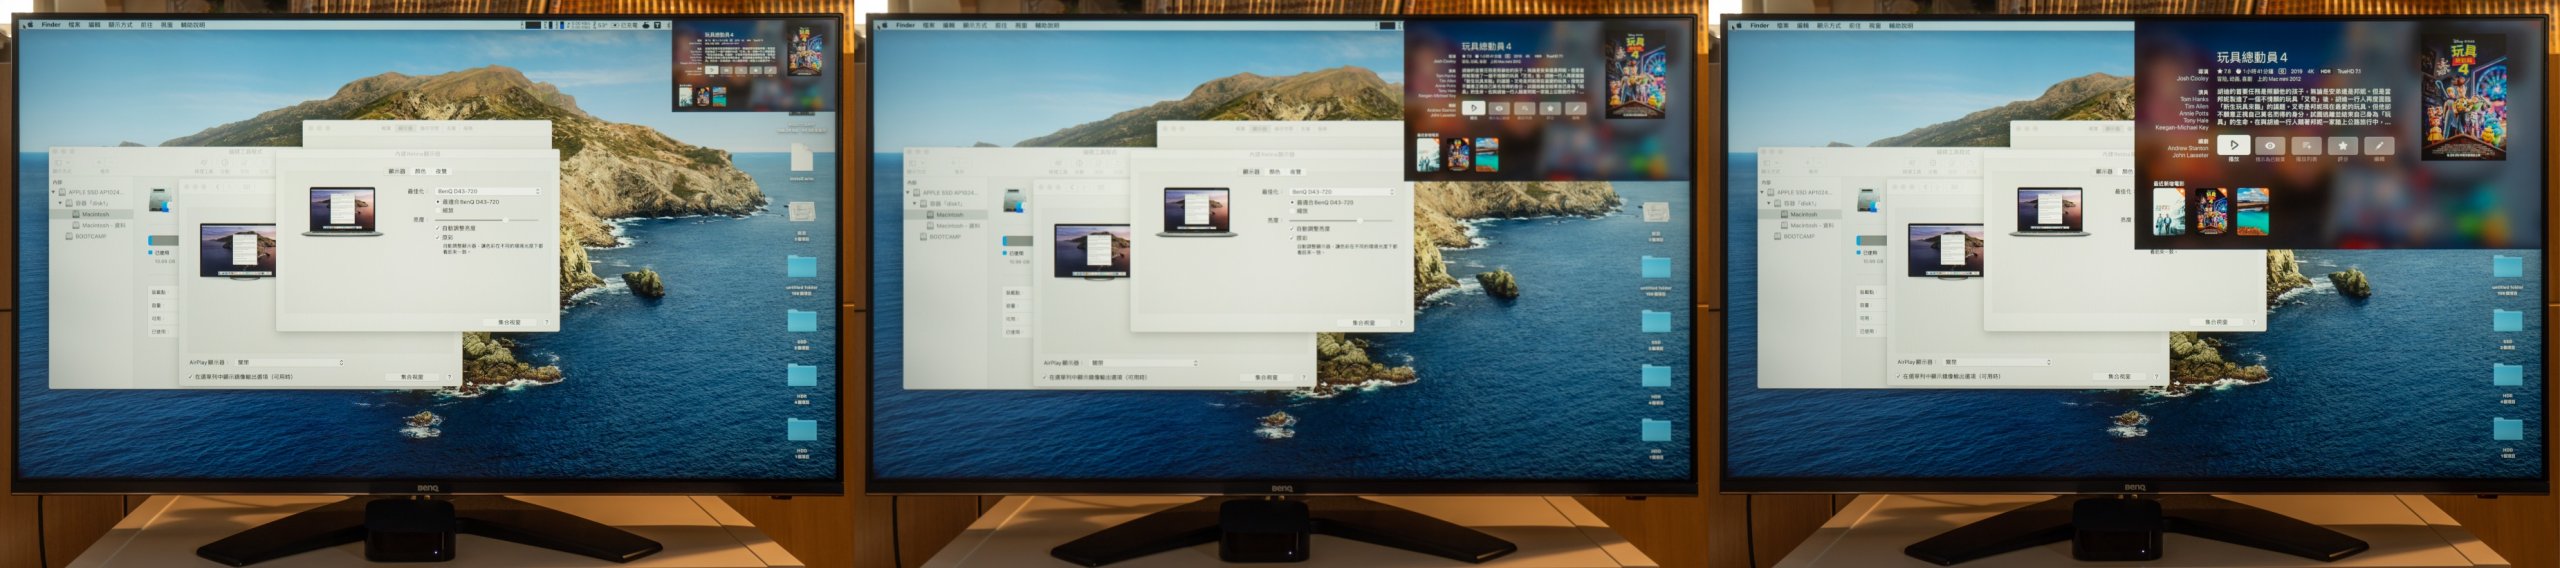Image resolution: width=2560 pixels, height=568 pixels.
Task: Open the Finder menu on the middle monitor
Action: tap(905, 25)
